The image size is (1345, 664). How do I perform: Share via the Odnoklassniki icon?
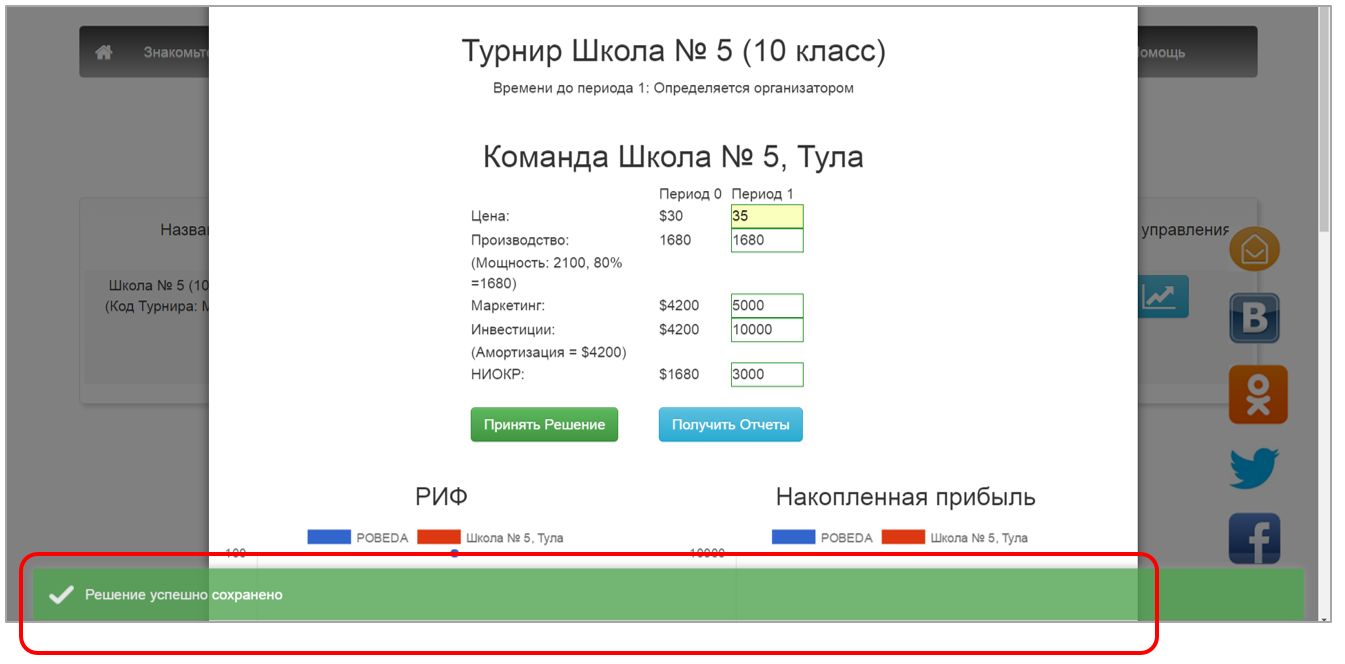1257,393
